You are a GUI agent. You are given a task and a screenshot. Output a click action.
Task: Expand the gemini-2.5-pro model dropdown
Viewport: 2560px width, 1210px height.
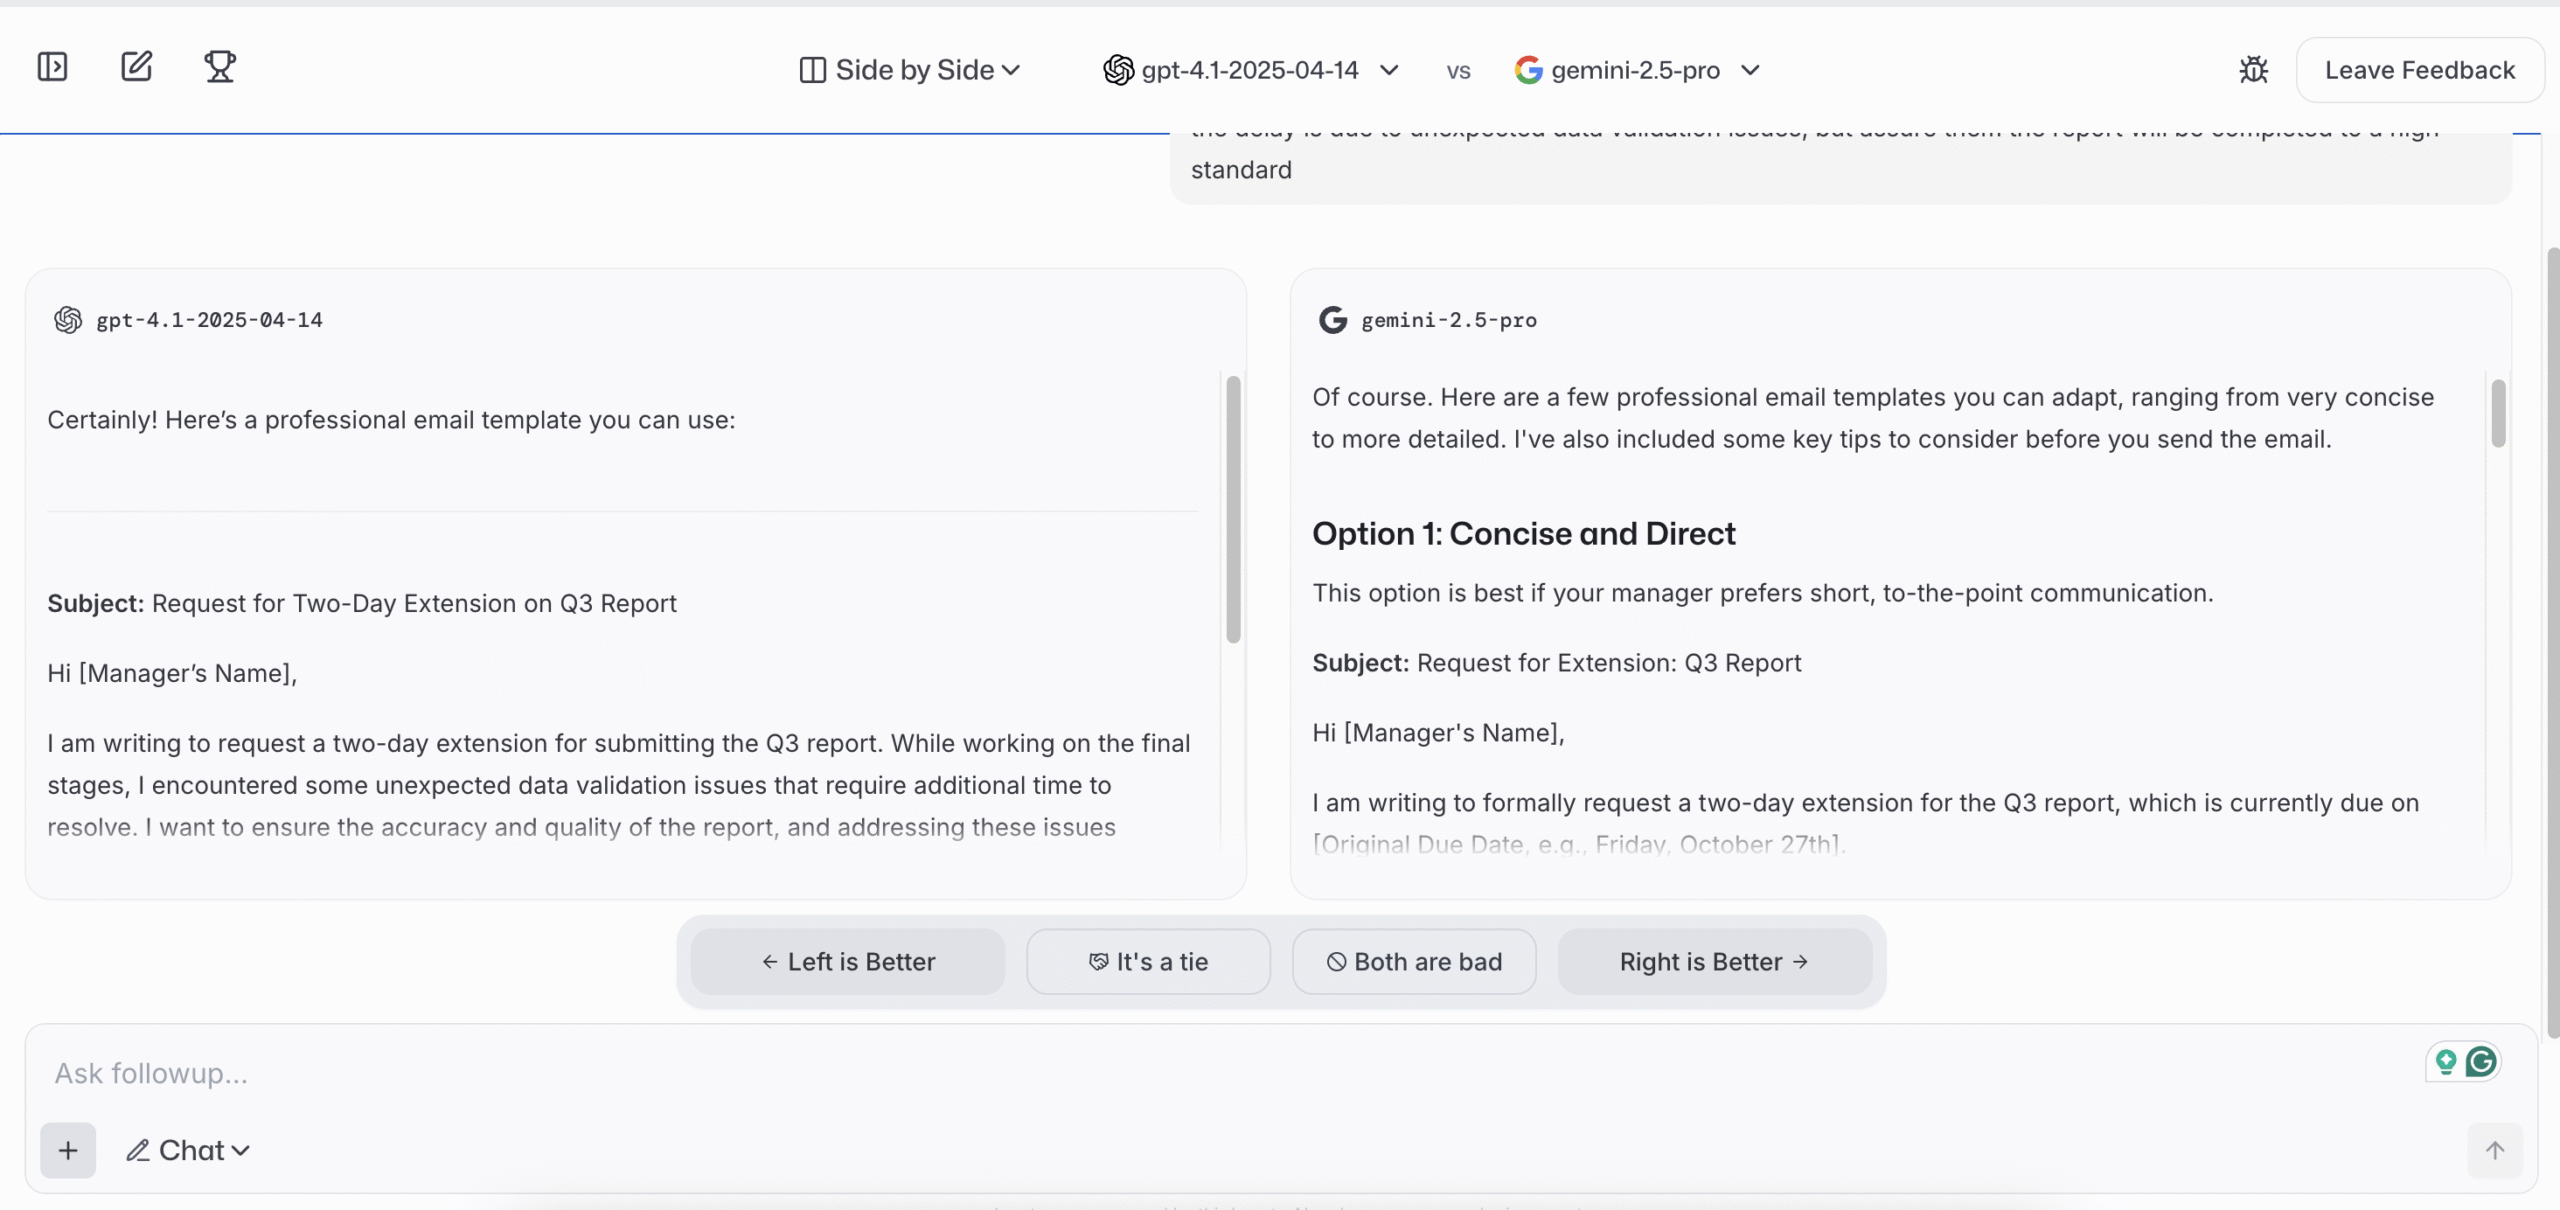pos(1637,70)
